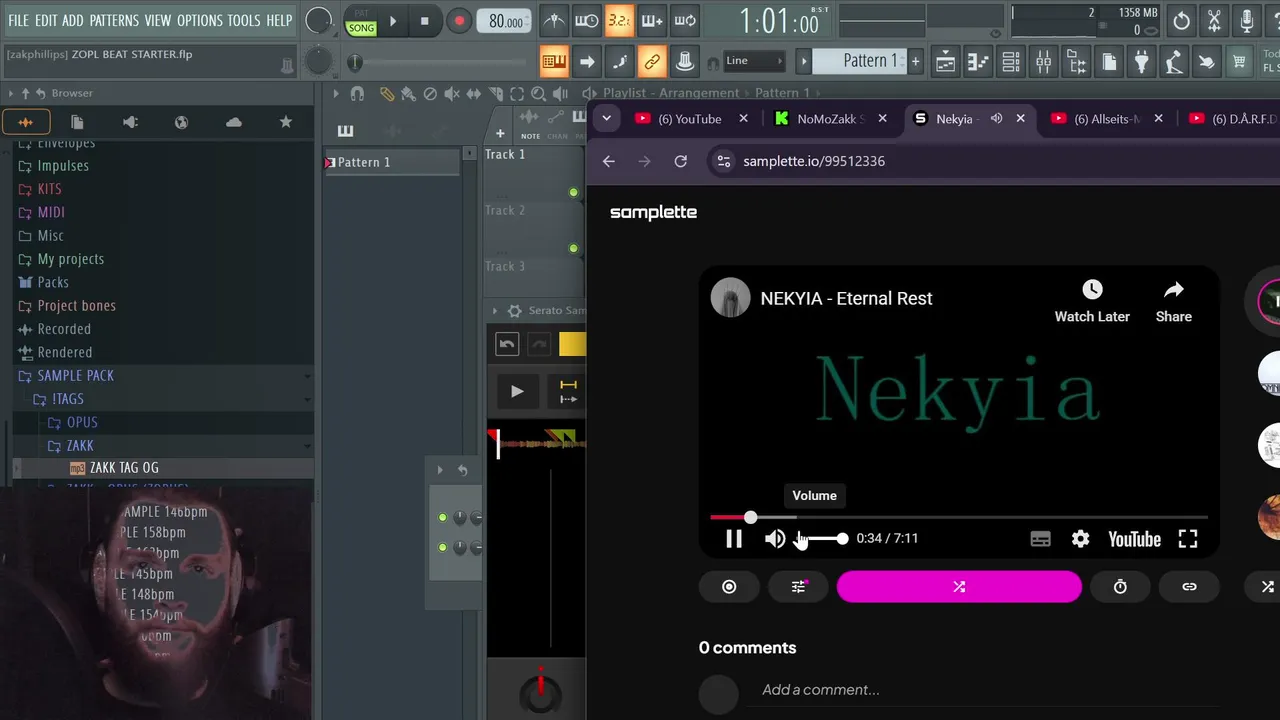Mute the YouTube video speaker icon
Screen dimensions: 1280x720
pyautogui.click(x=775, y=539)
